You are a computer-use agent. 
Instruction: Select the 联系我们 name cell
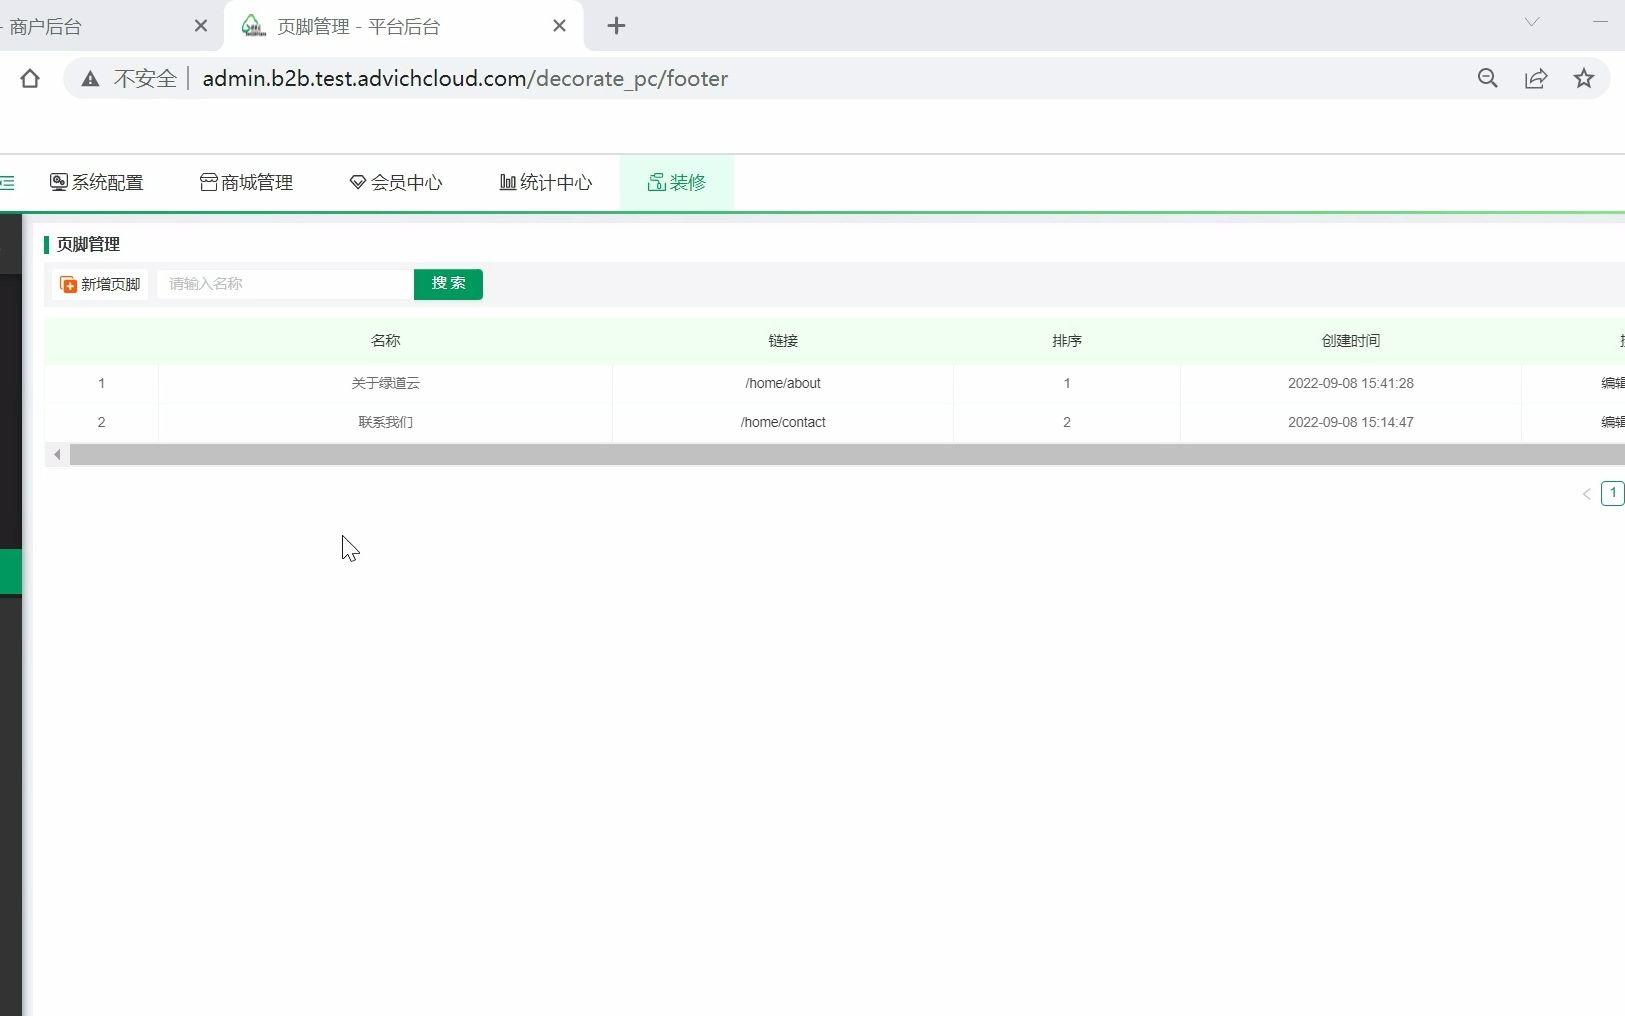coord(385,422)
